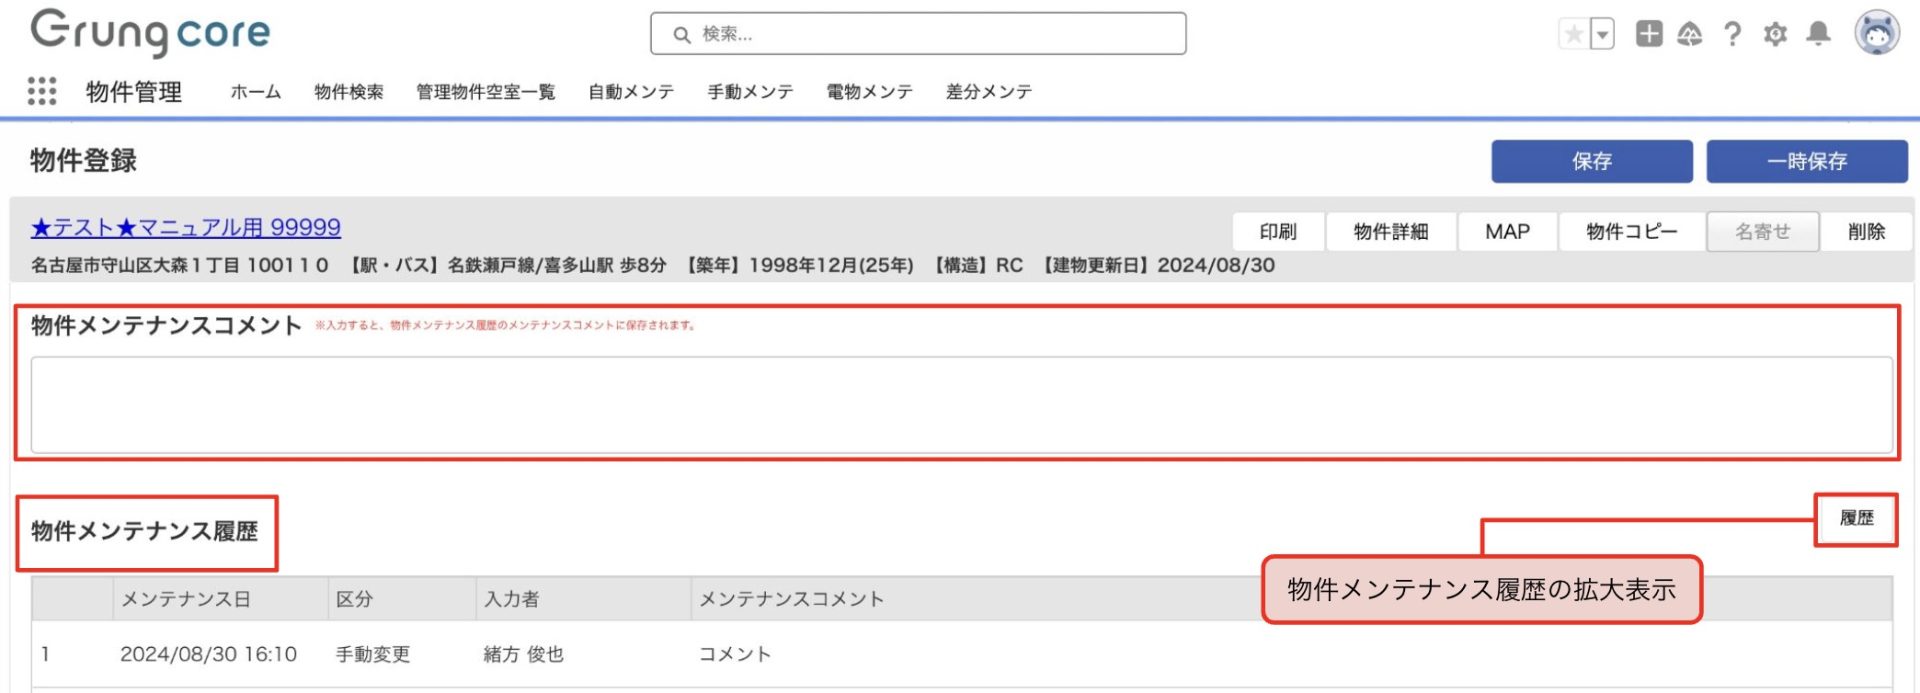This screenshot has width=1920, height=693.
Task: Click the global actions plus icon
Action: [x=1648, y=34]
